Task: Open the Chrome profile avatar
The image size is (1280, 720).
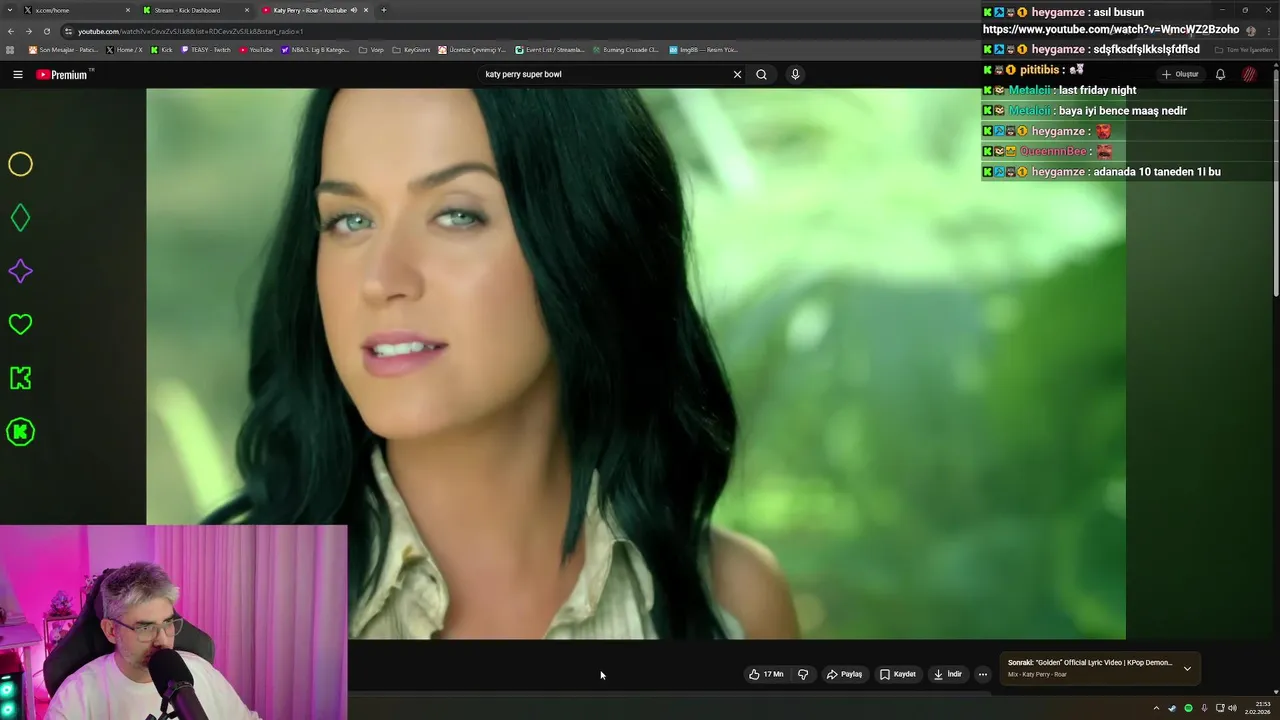Action: tap(1250, 31)
